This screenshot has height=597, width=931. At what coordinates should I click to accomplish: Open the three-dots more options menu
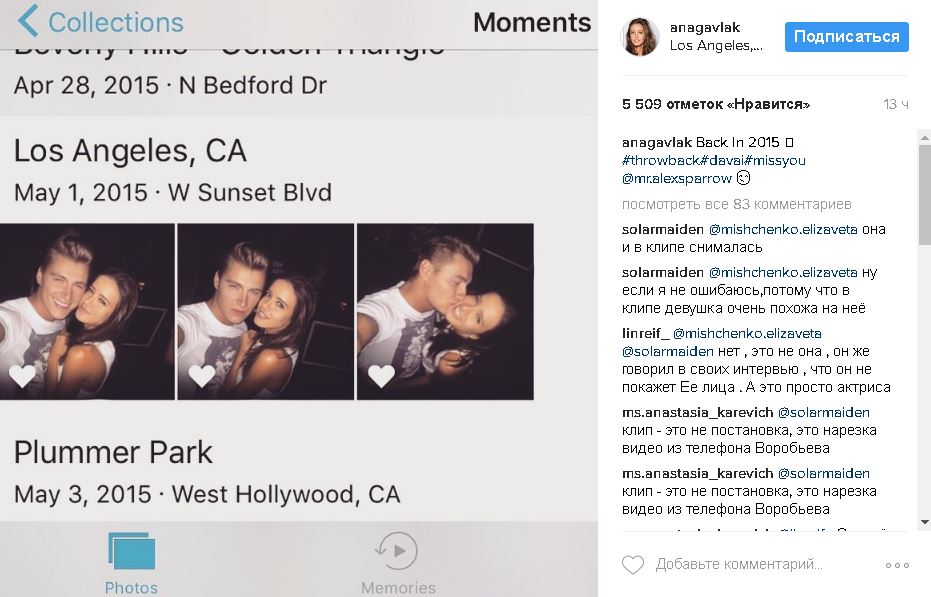coord(897,565)
